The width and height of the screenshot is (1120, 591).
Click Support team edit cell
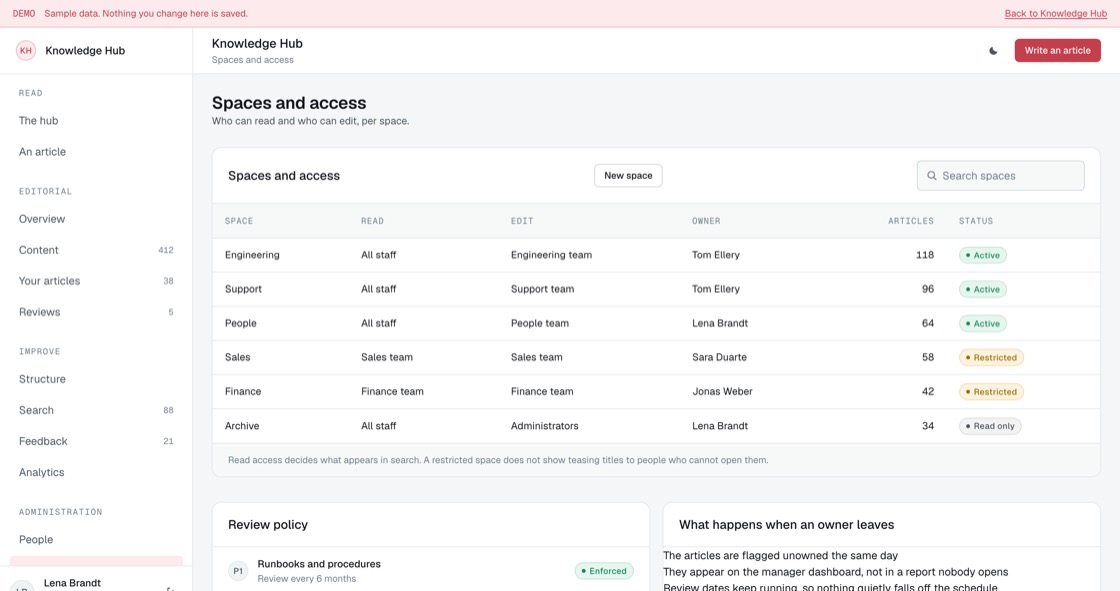(x=542, y=289)
